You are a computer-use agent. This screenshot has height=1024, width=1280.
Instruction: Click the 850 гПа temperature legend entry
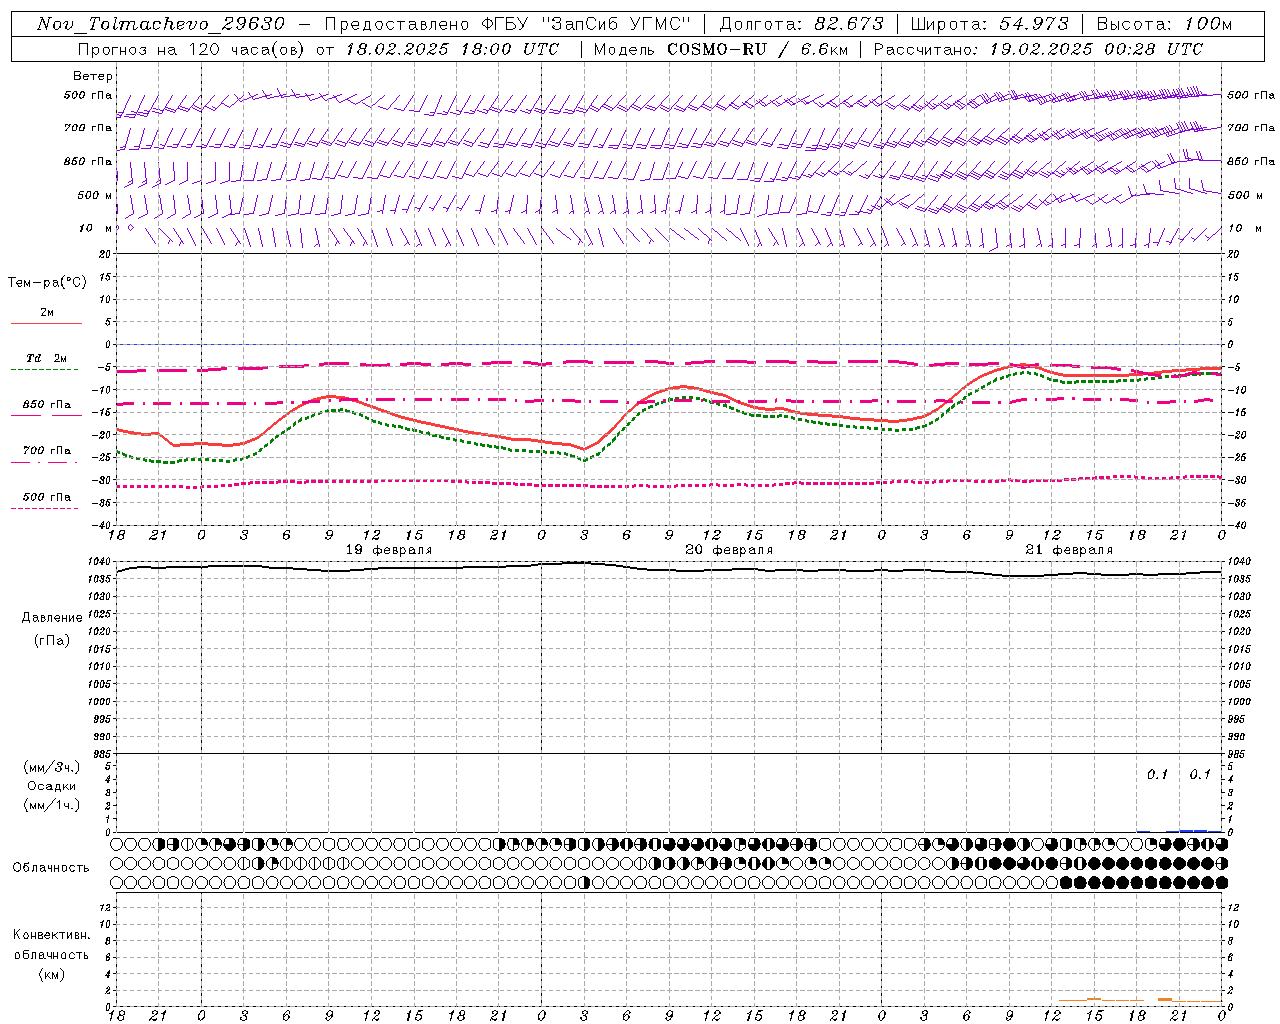(47, 404)
